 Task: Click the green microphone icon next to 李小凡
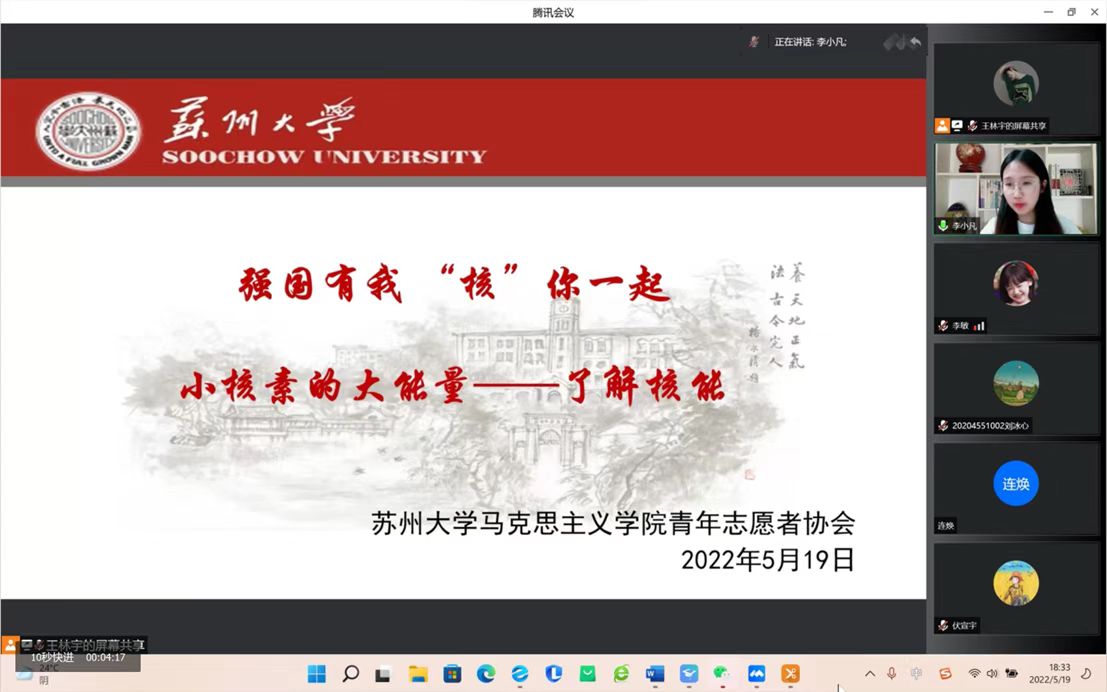943,226
